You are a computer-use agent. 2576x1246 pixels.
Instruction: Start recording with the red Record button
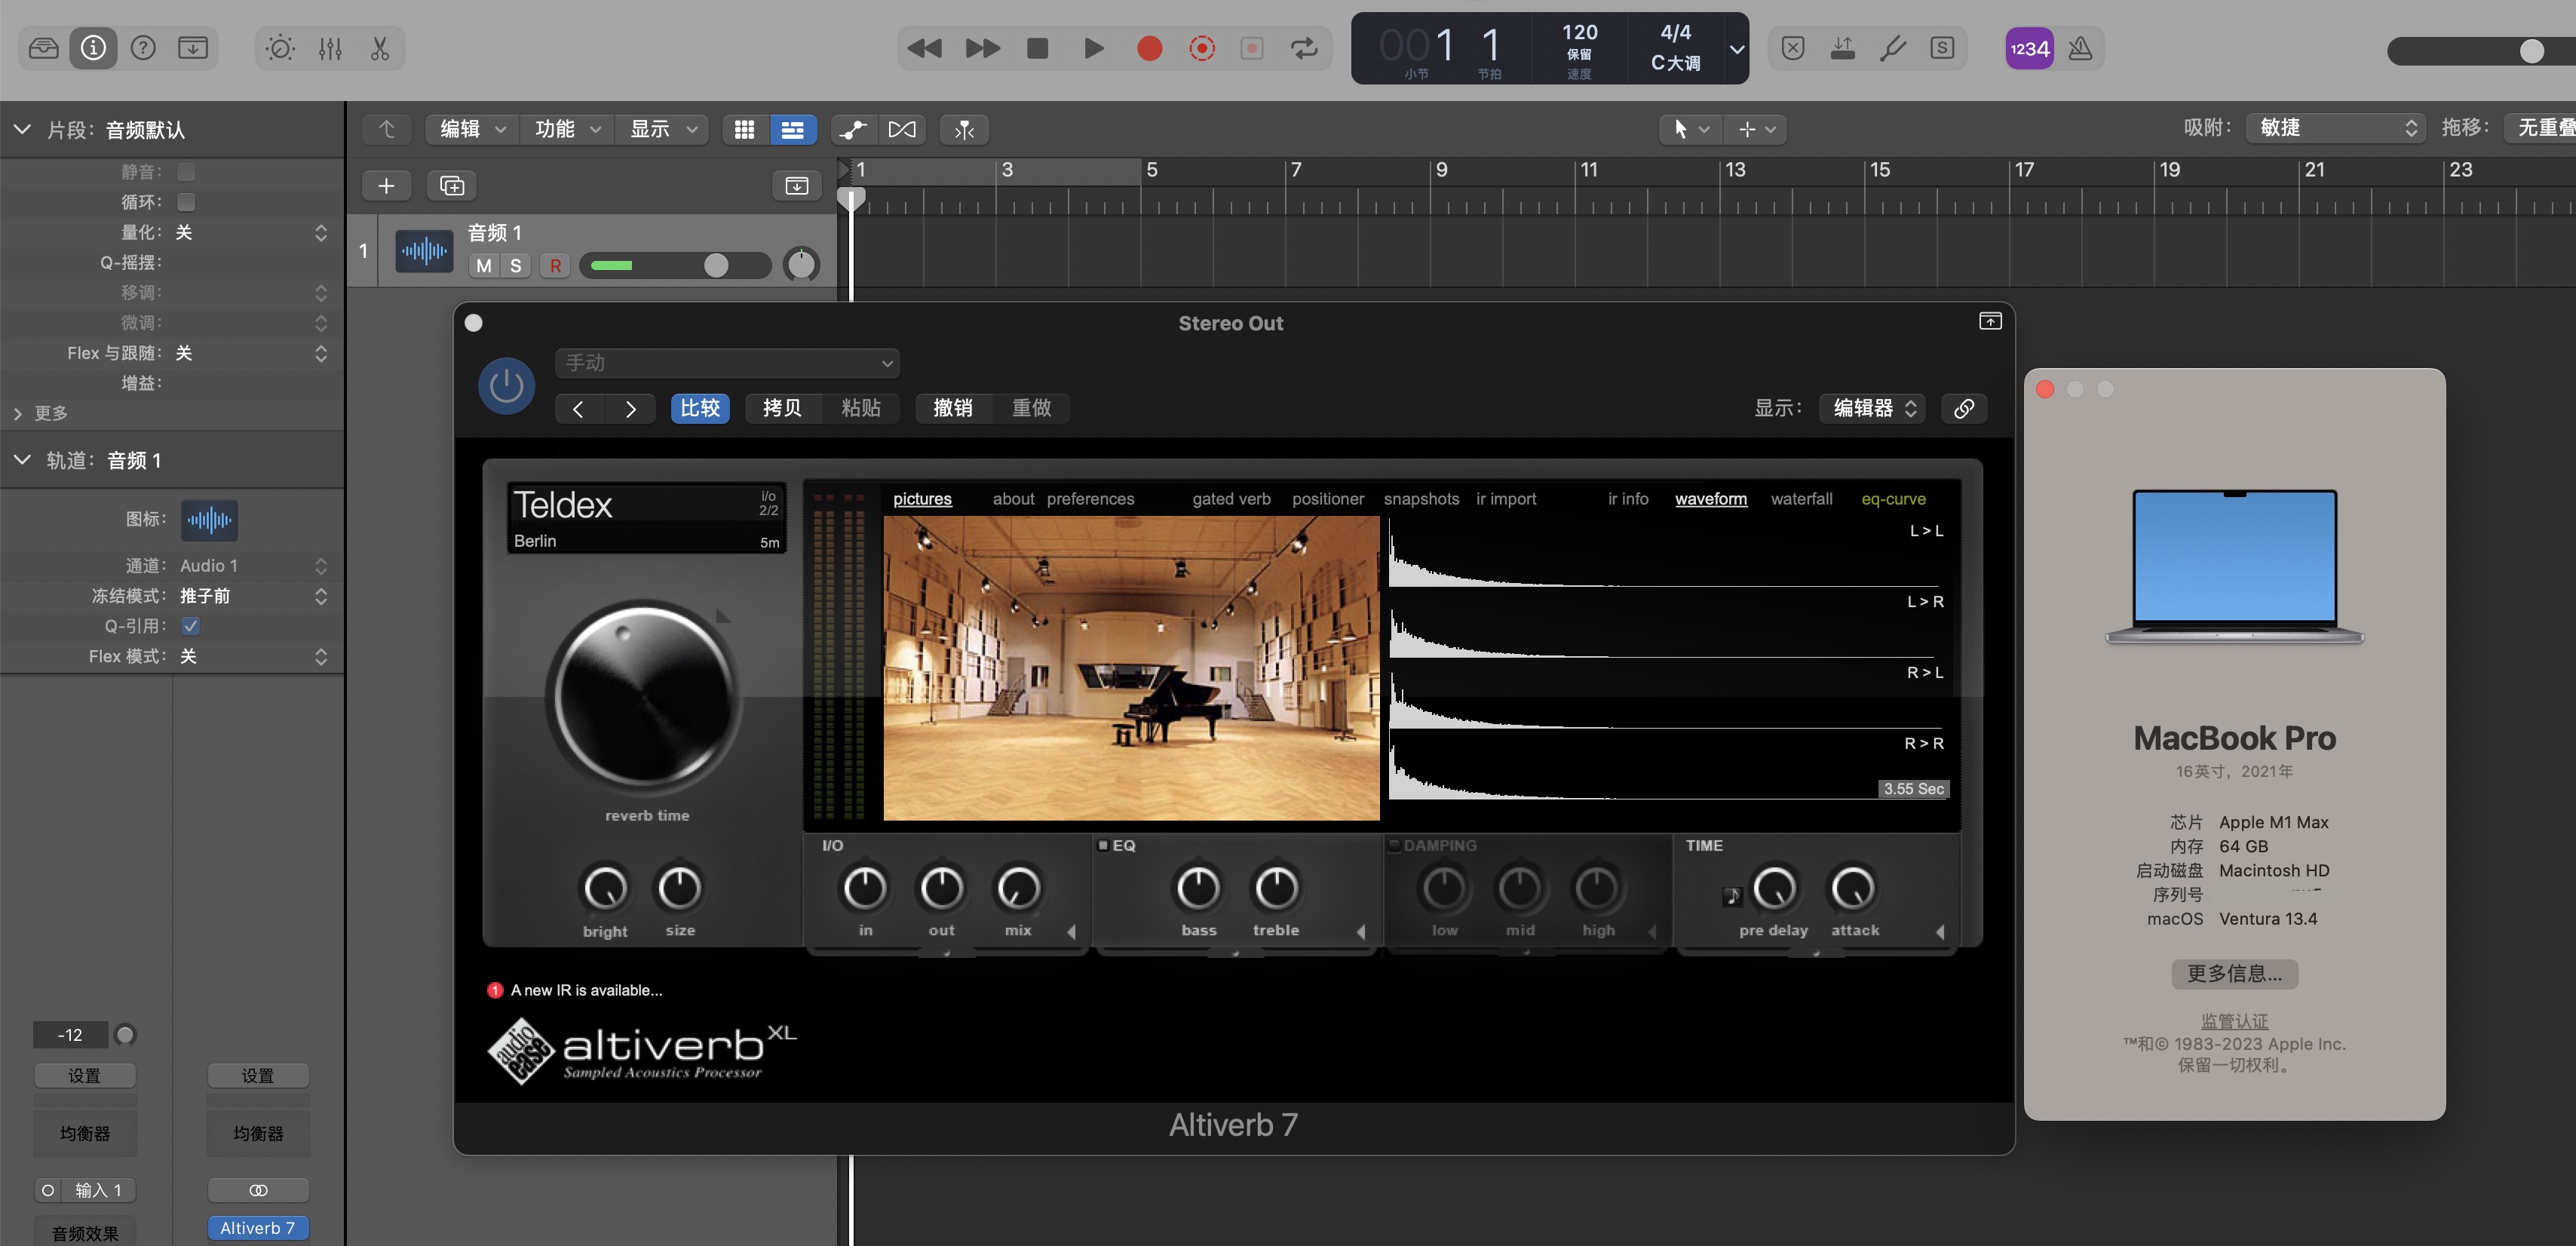(1149, 48)
